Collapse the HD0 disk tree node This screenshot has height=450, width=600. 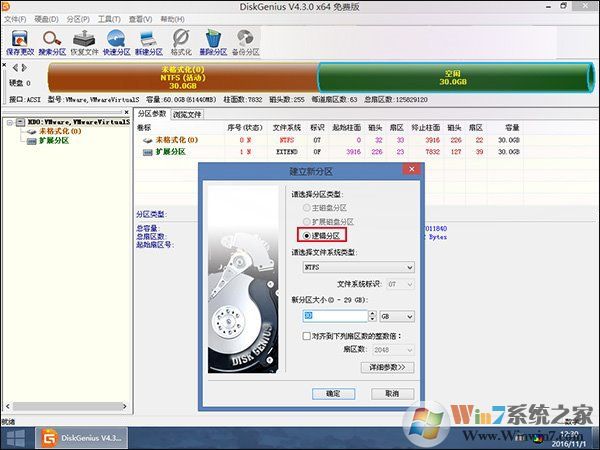(10, 122)
